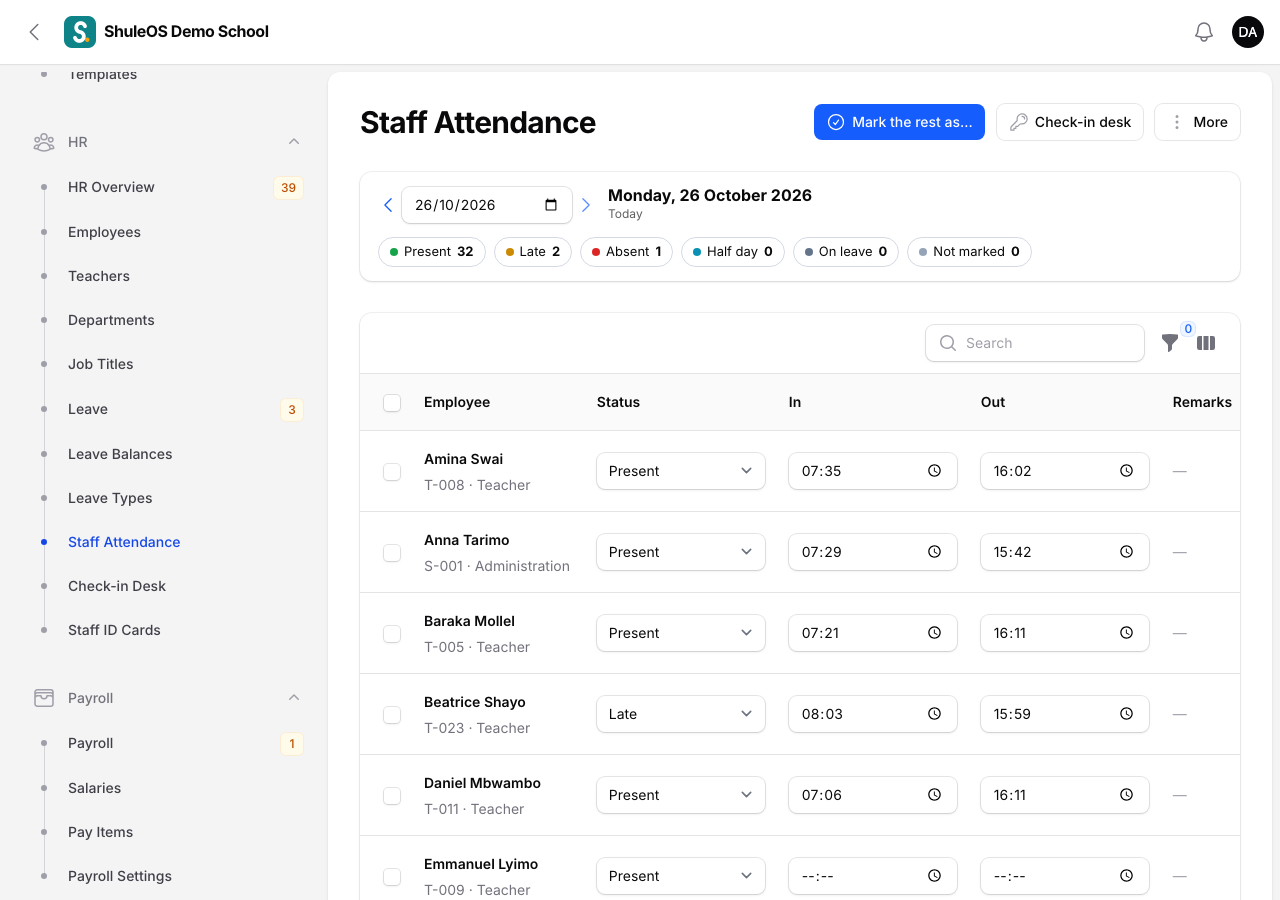Open clock picker for Amina Swai Out time

(x=1126, y=471)
